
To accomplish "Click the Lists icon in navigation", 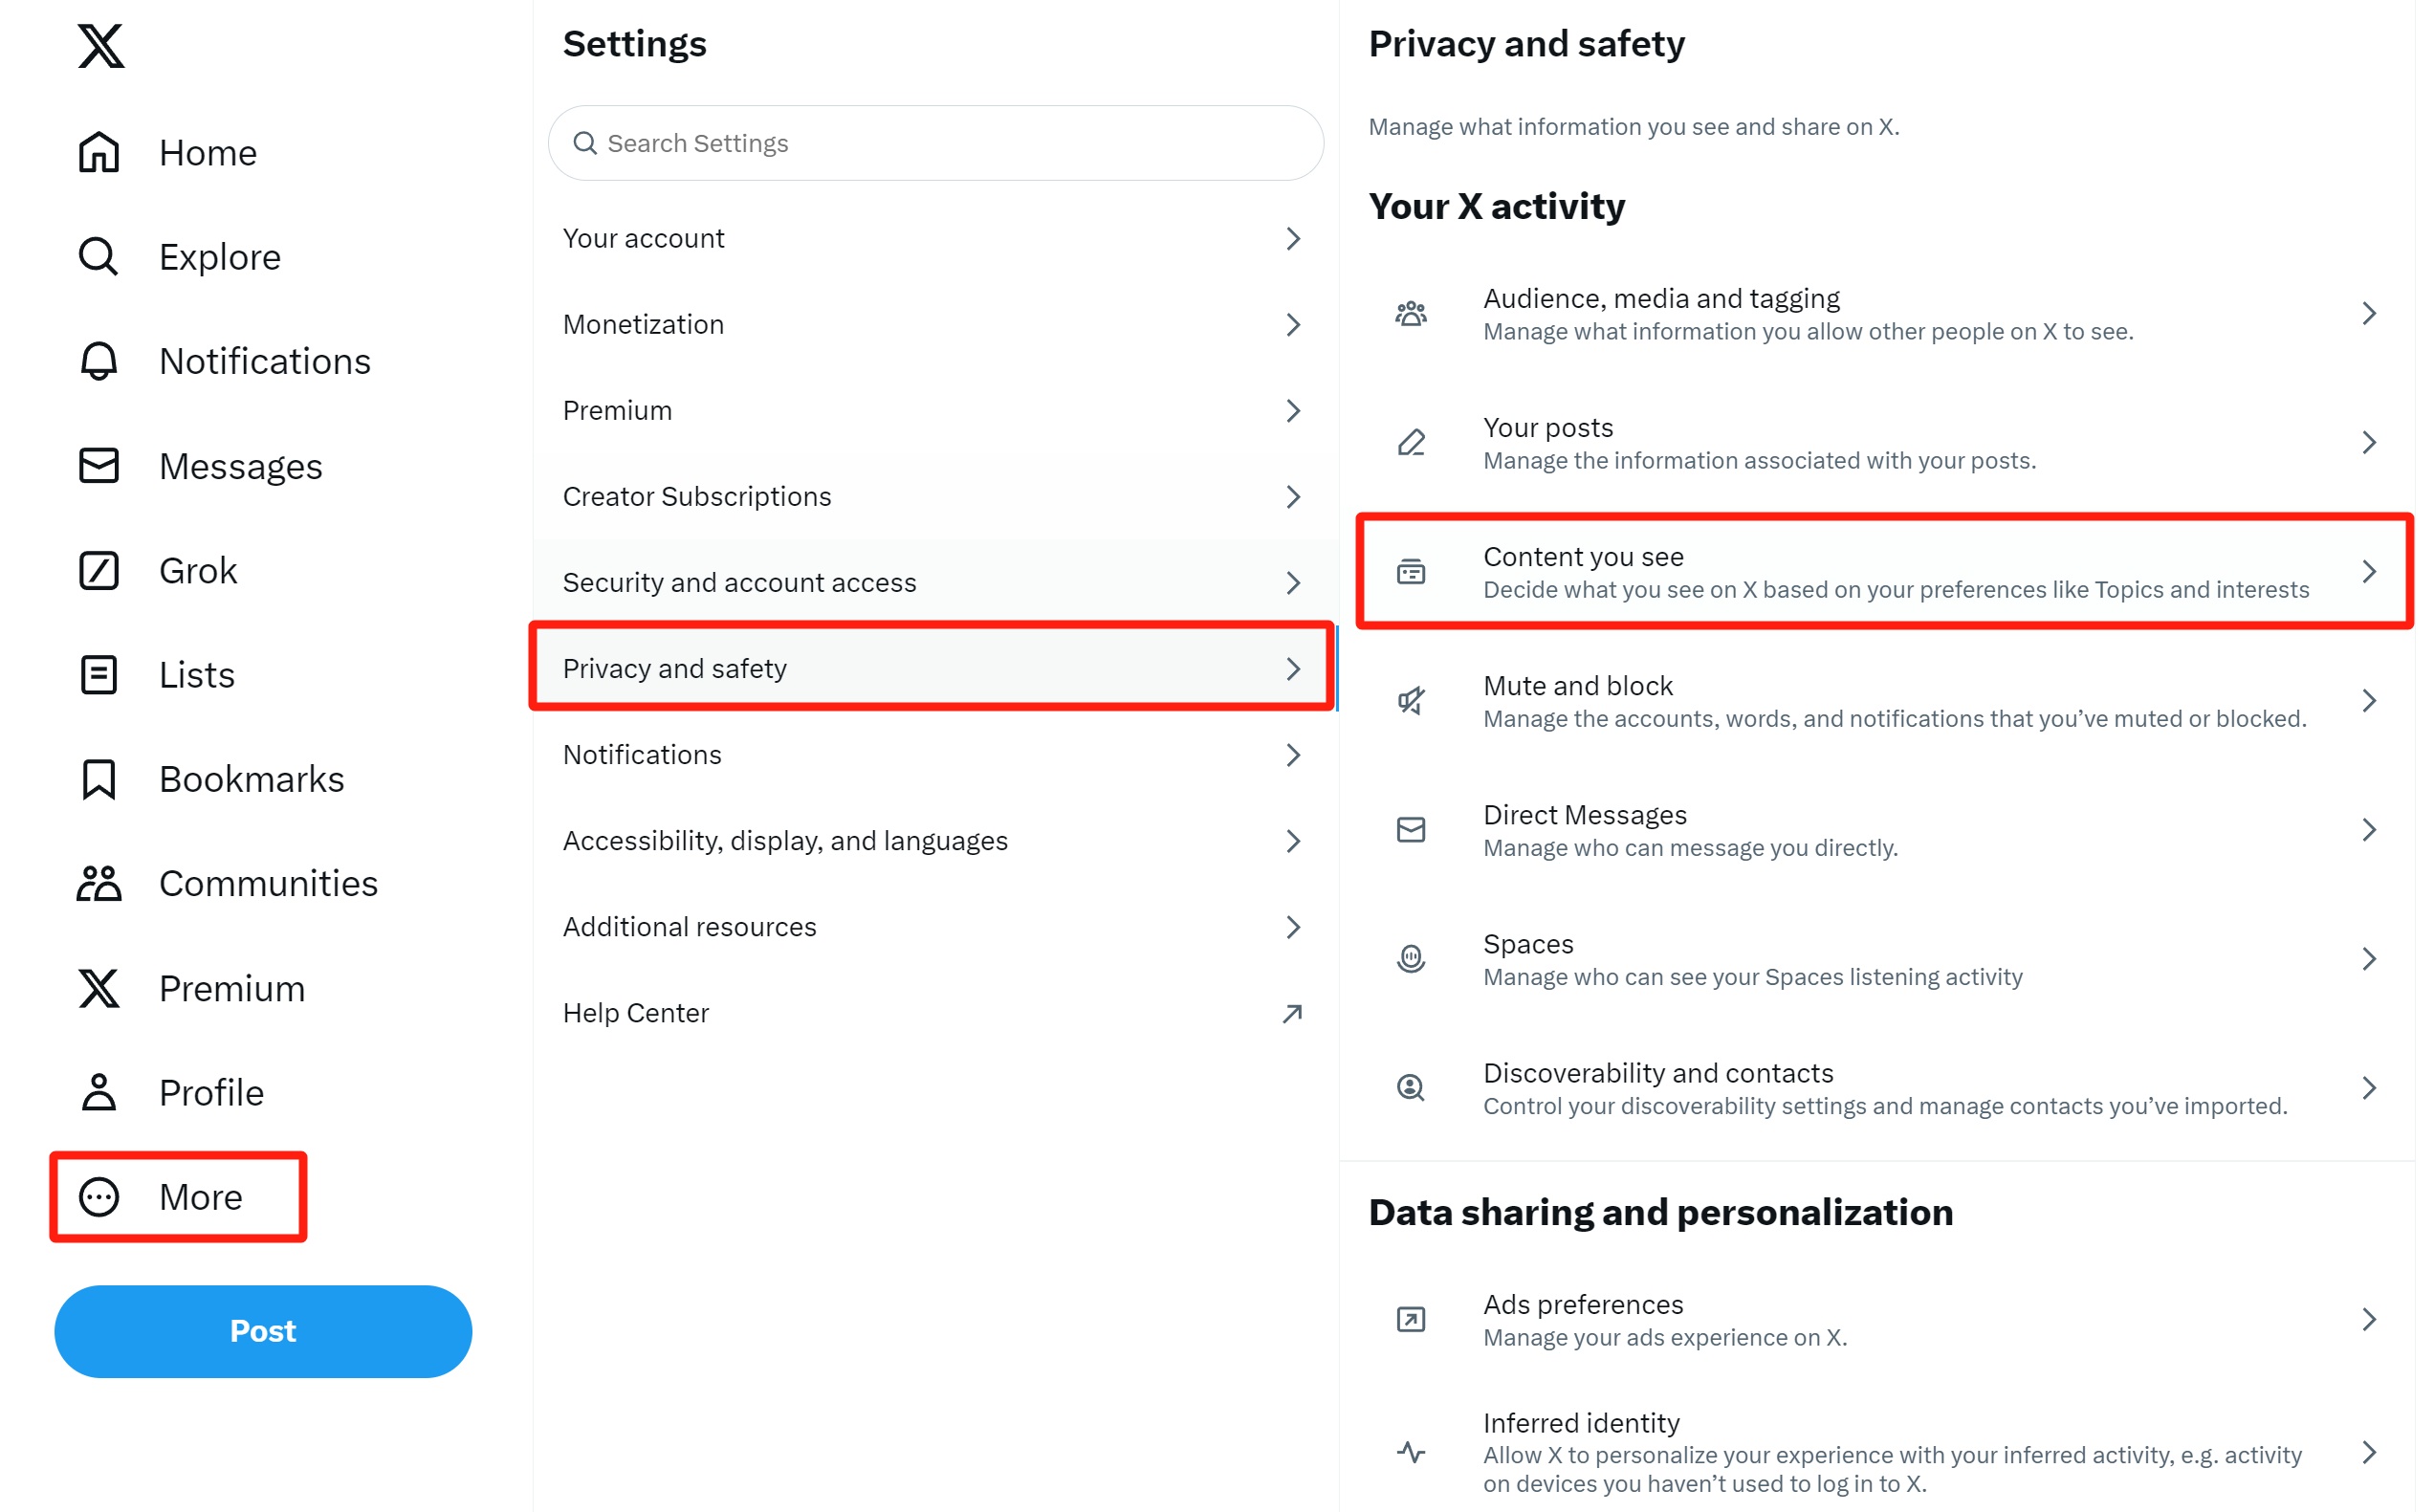I will [x=99, y=675].
